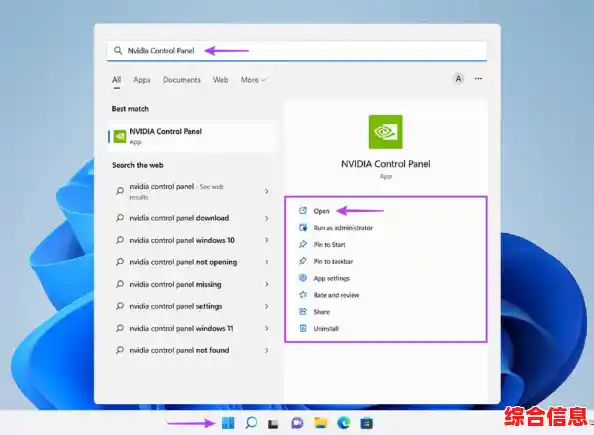594x435 pixels.
Task: Click the account avatar labeled A
Action: click(x=458, y=79)
